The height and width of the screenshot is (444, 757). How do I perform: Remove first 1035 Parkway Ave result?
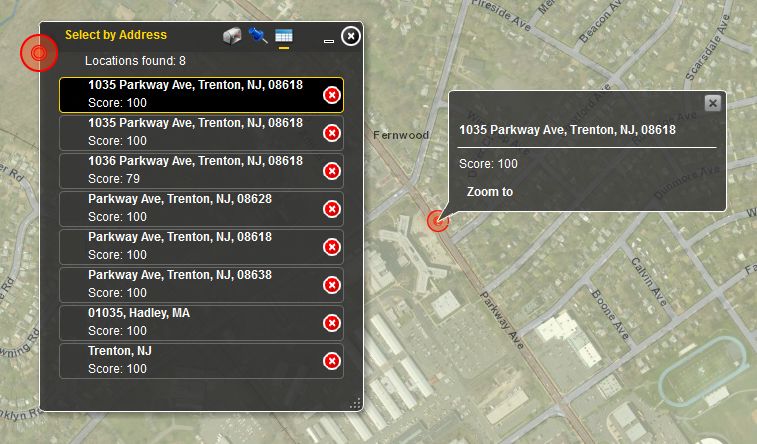coord(332,95)
